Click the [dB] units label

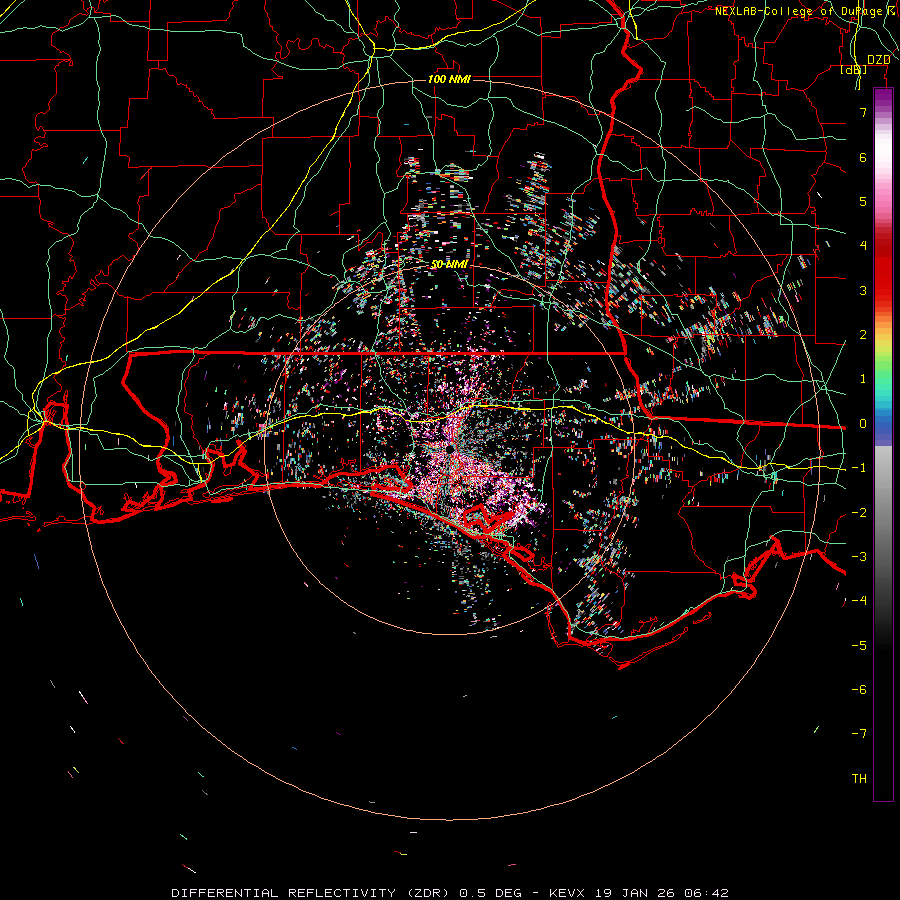pyautogui.click(x=854, y=69)
